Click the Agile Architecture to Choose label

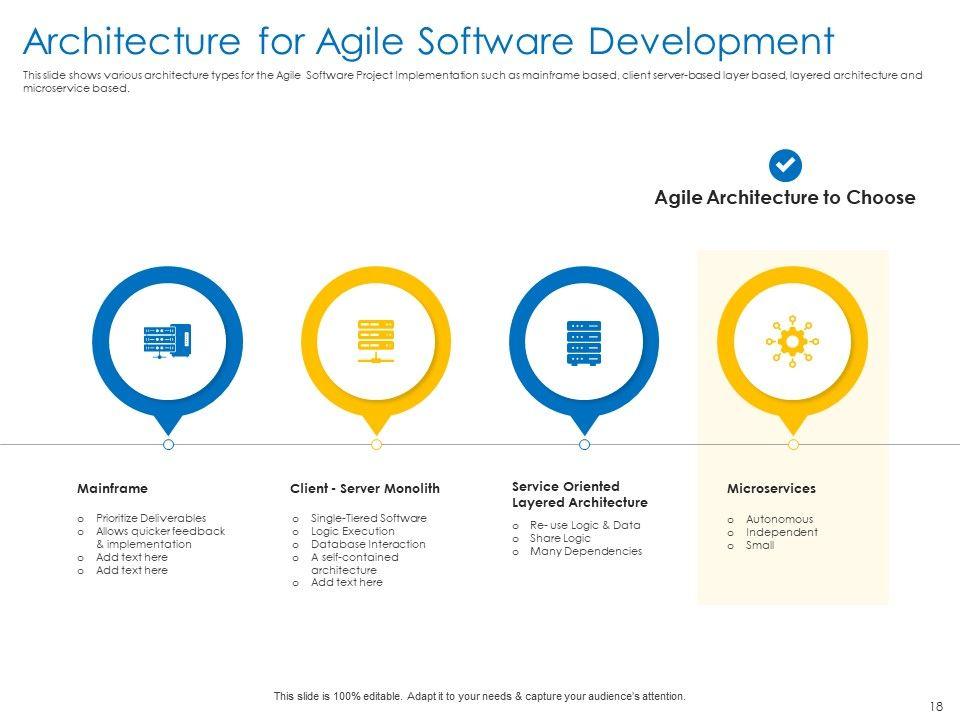point(784,198)
